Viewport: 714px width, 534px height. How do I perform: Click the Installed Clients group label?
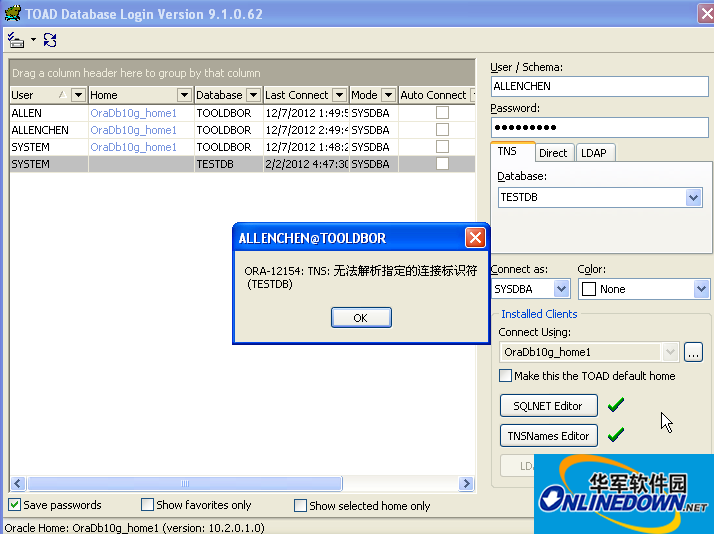click(539, 314)
